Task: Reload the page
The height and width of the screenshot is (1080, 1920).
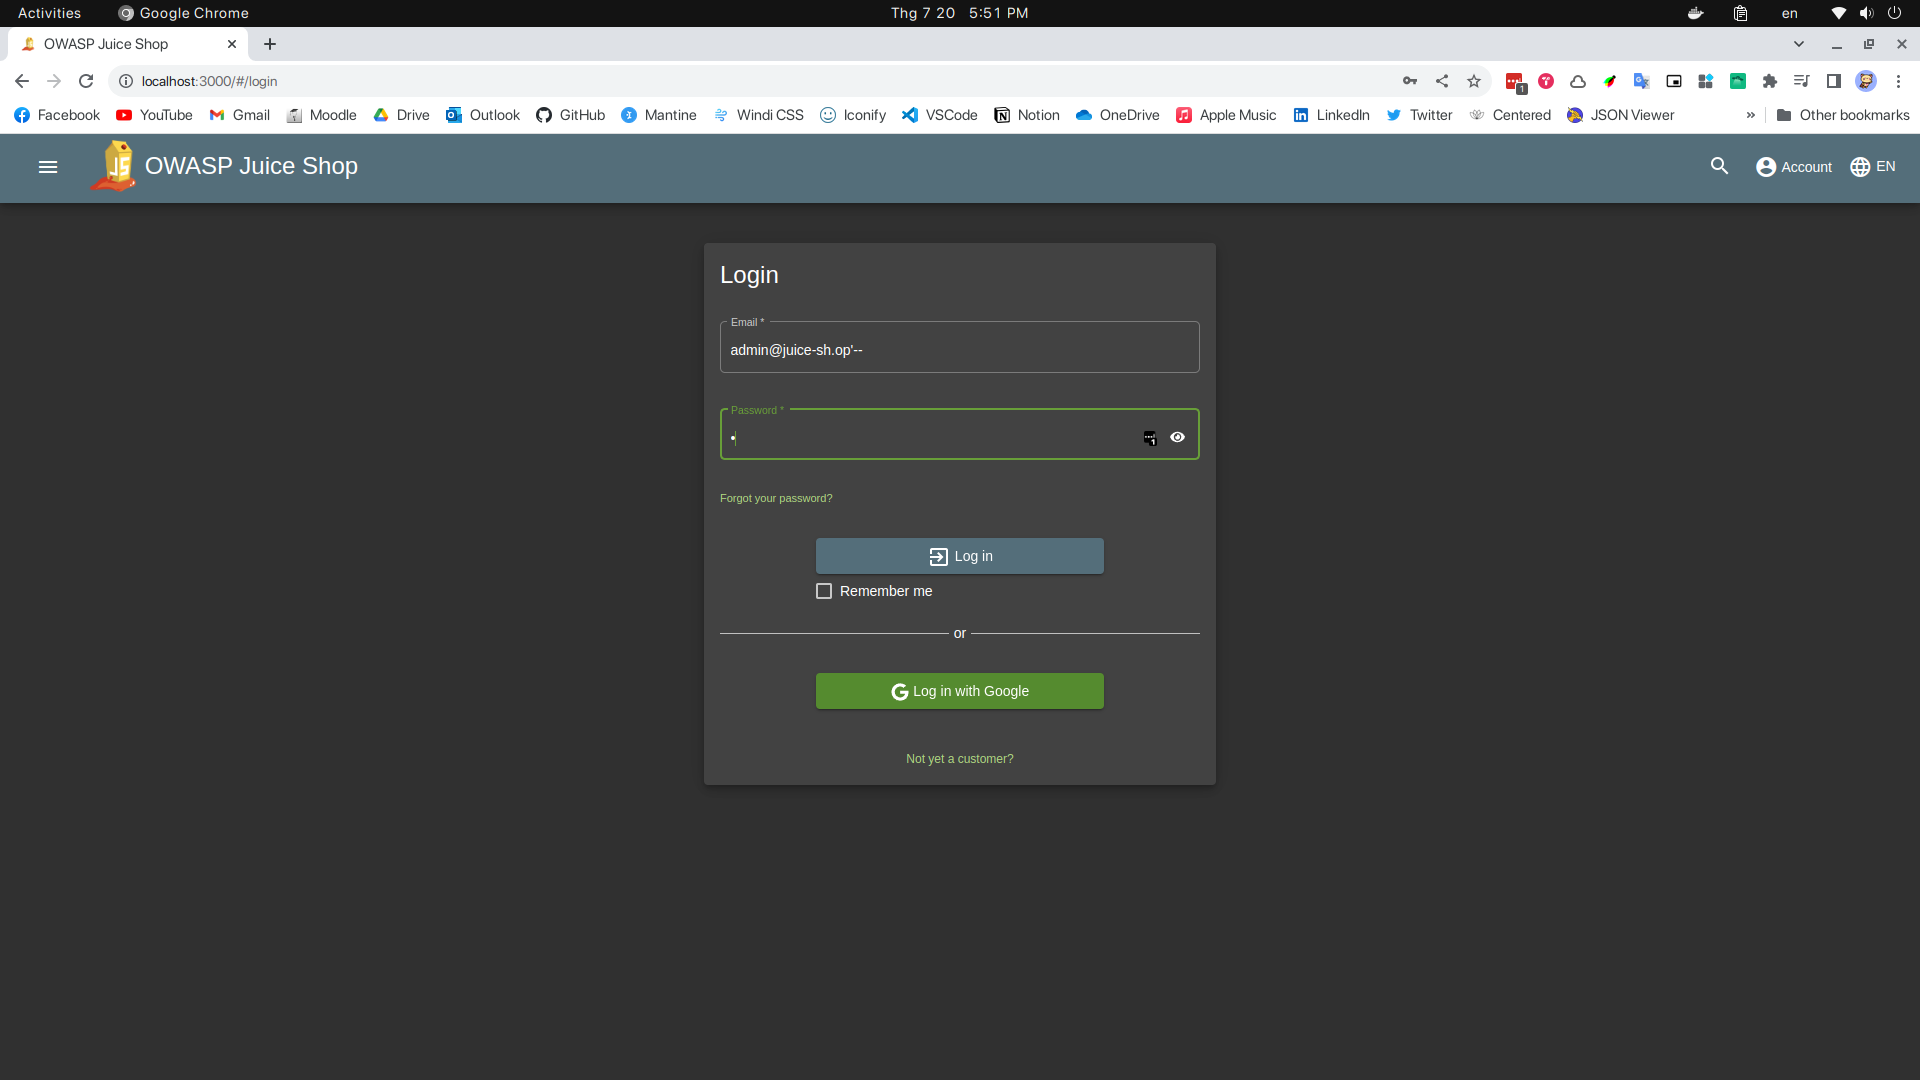Action: [x=86, y=82]
